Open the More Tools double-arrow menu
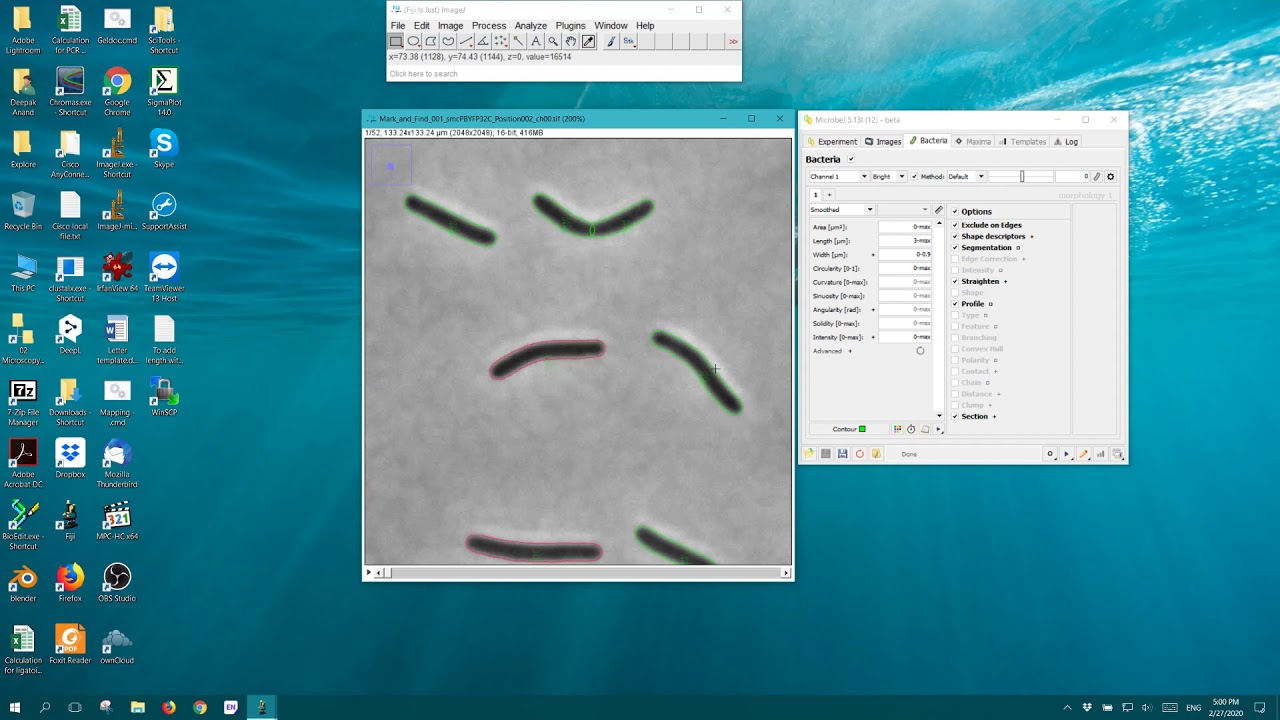 [x=733, y=41]
